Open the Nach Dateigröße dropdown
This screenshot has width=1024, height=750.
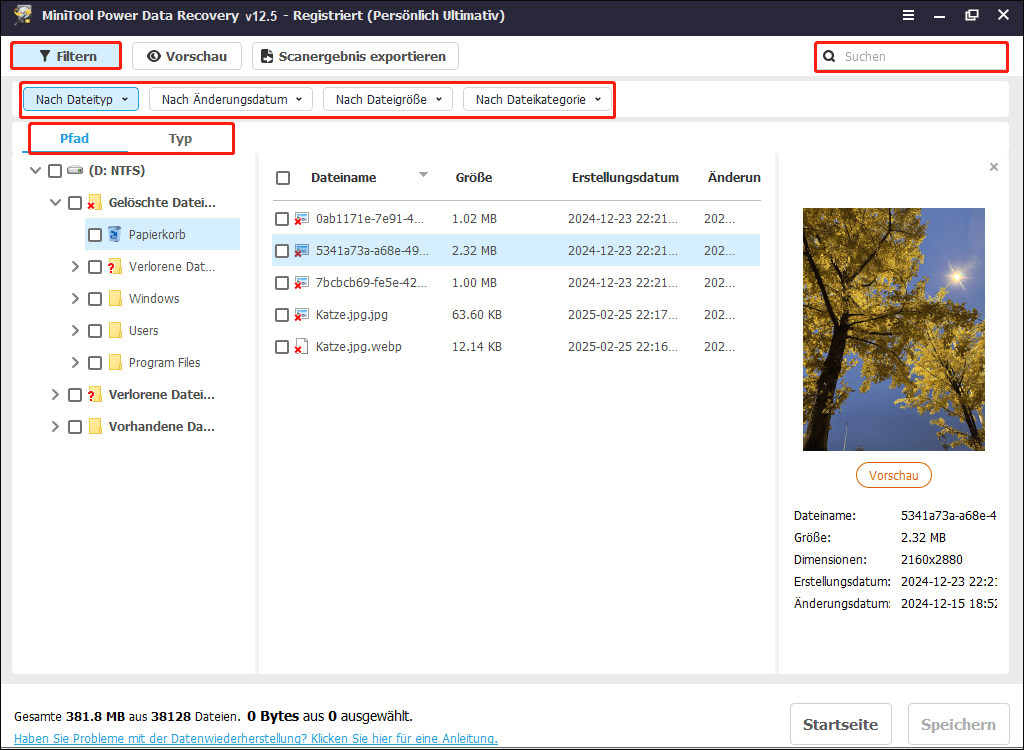tap(388, 99)
